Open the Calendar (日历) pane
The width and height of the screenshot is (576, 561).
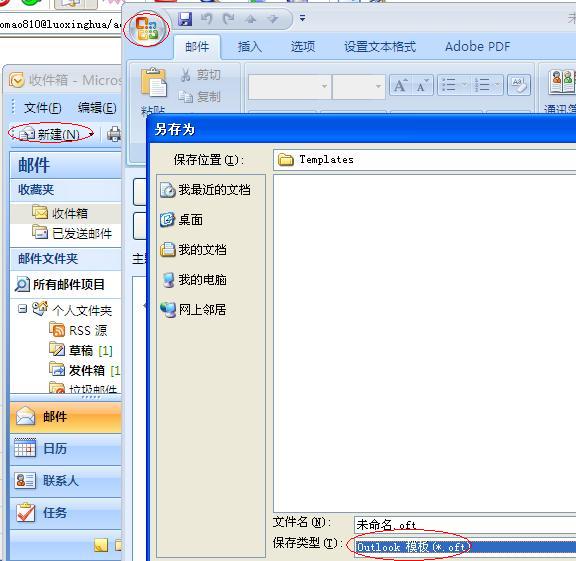pyautogui.click(x=66, y=449)
